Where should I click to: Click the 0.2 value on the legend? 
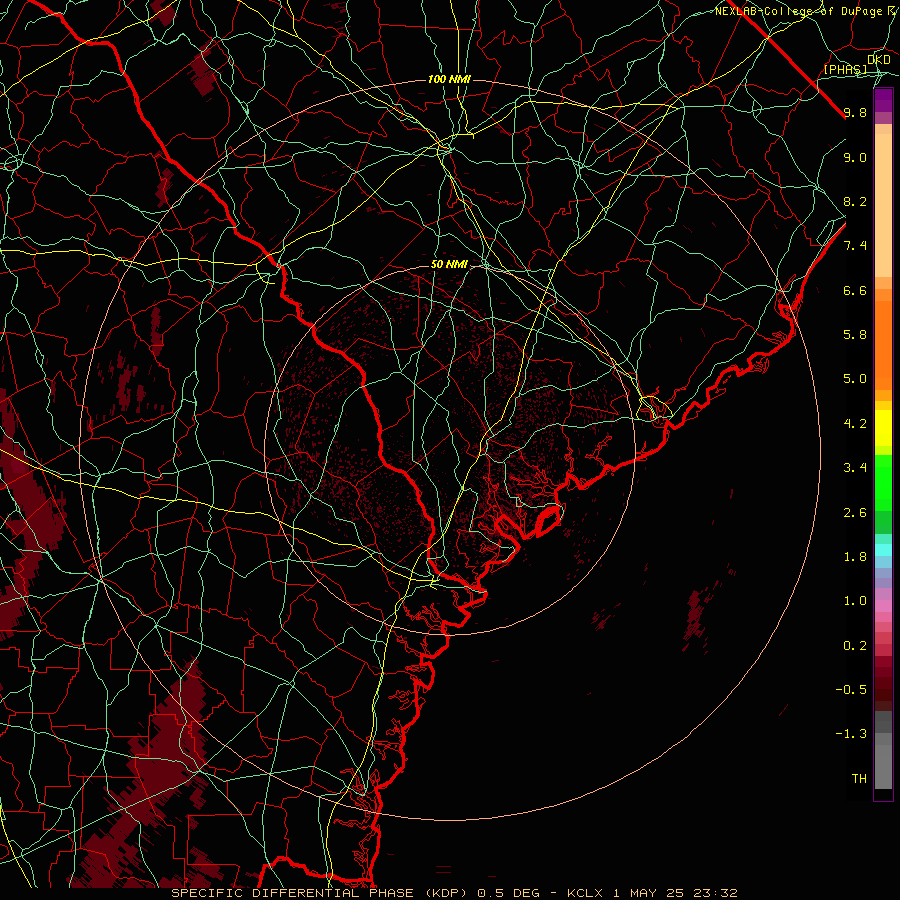point(855,646)
